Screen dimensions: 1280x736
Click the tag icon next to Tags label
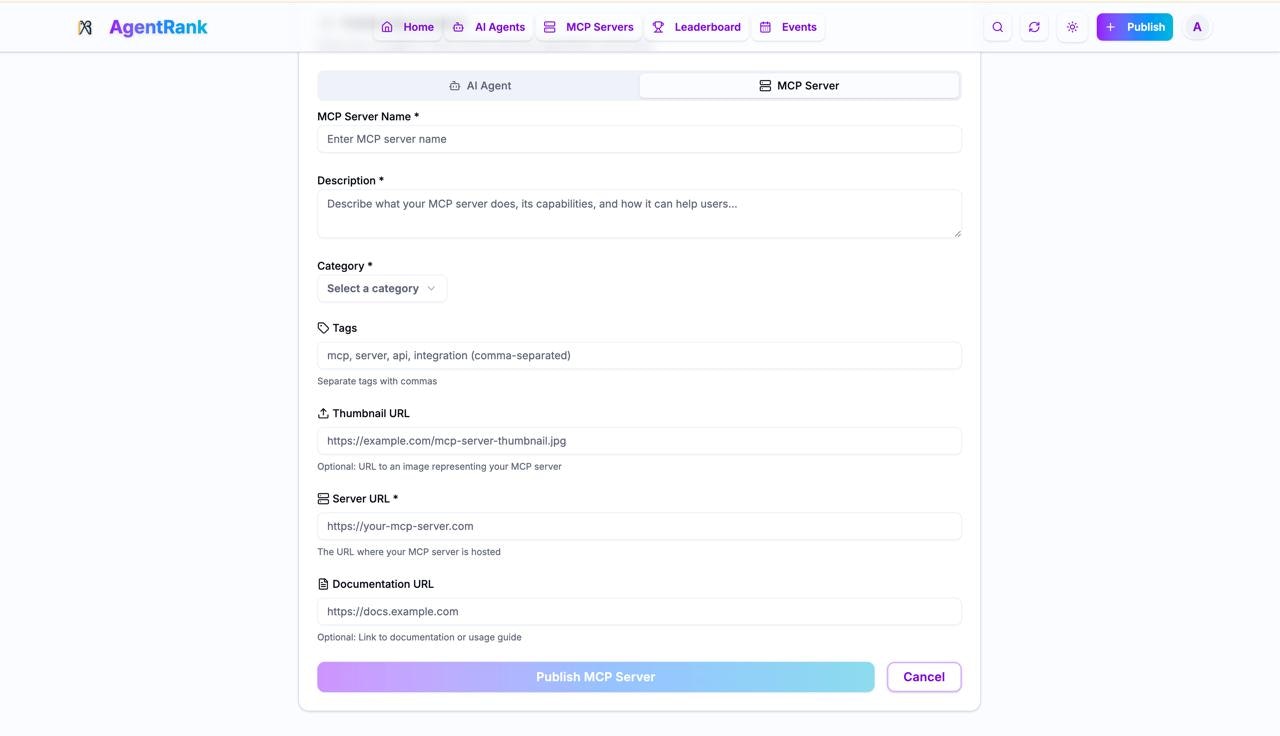tap(323, 327)
